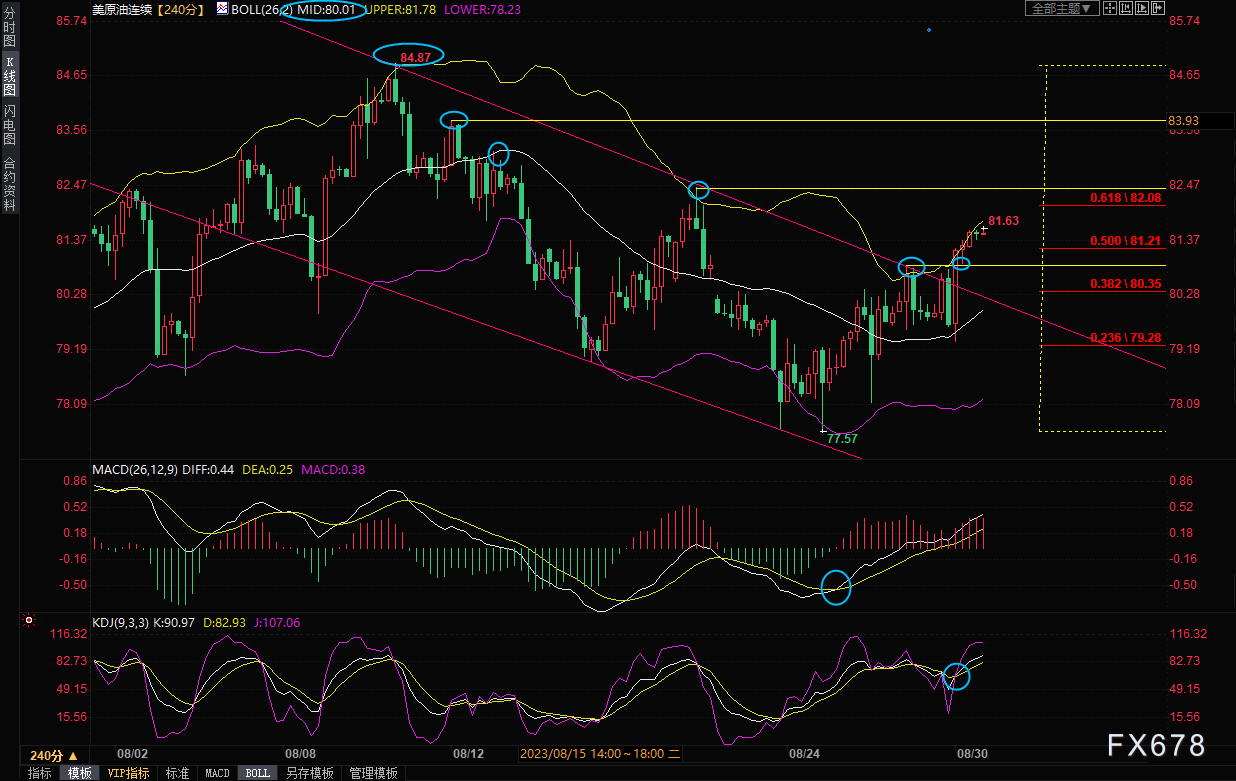Expand the 240分 period selector
Image resolution: width=1236 pixels, height=781 pixels.
point(53,755)
